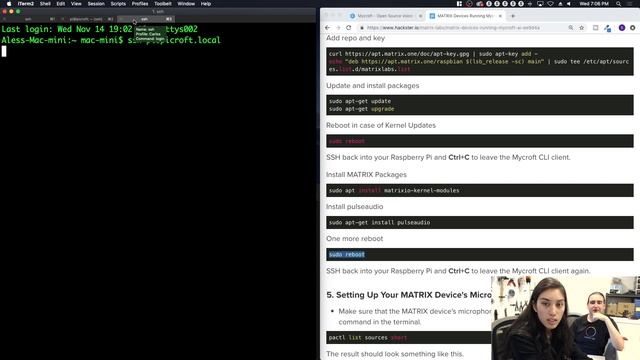Click the 'Add repo and key' text
Image resolution: width=640 pixels, height=360 pixels.
tap(355, 38)
